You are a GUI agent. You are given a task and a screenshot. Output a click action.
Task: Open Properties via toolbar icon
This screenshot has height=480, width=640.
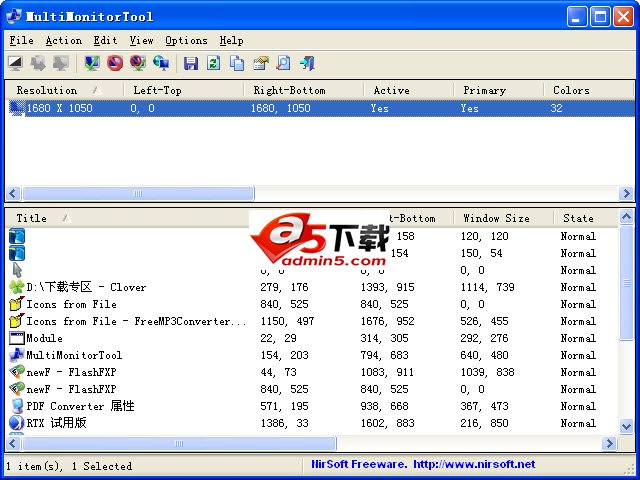[260, 63]
